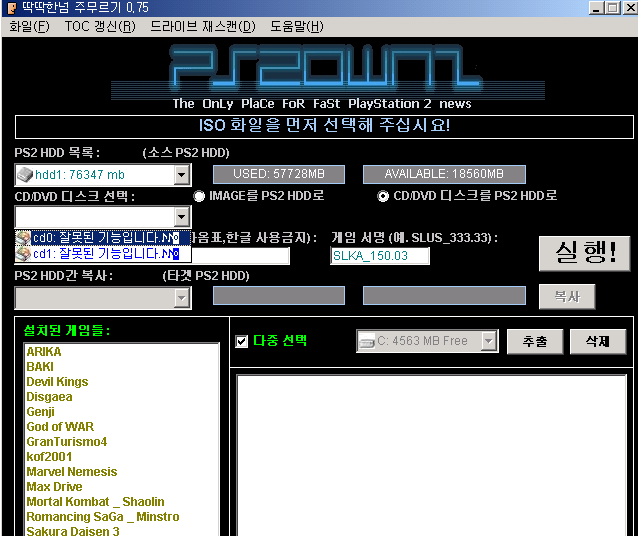Click the SLKA_150.03 game ID field

click(380, 256)
